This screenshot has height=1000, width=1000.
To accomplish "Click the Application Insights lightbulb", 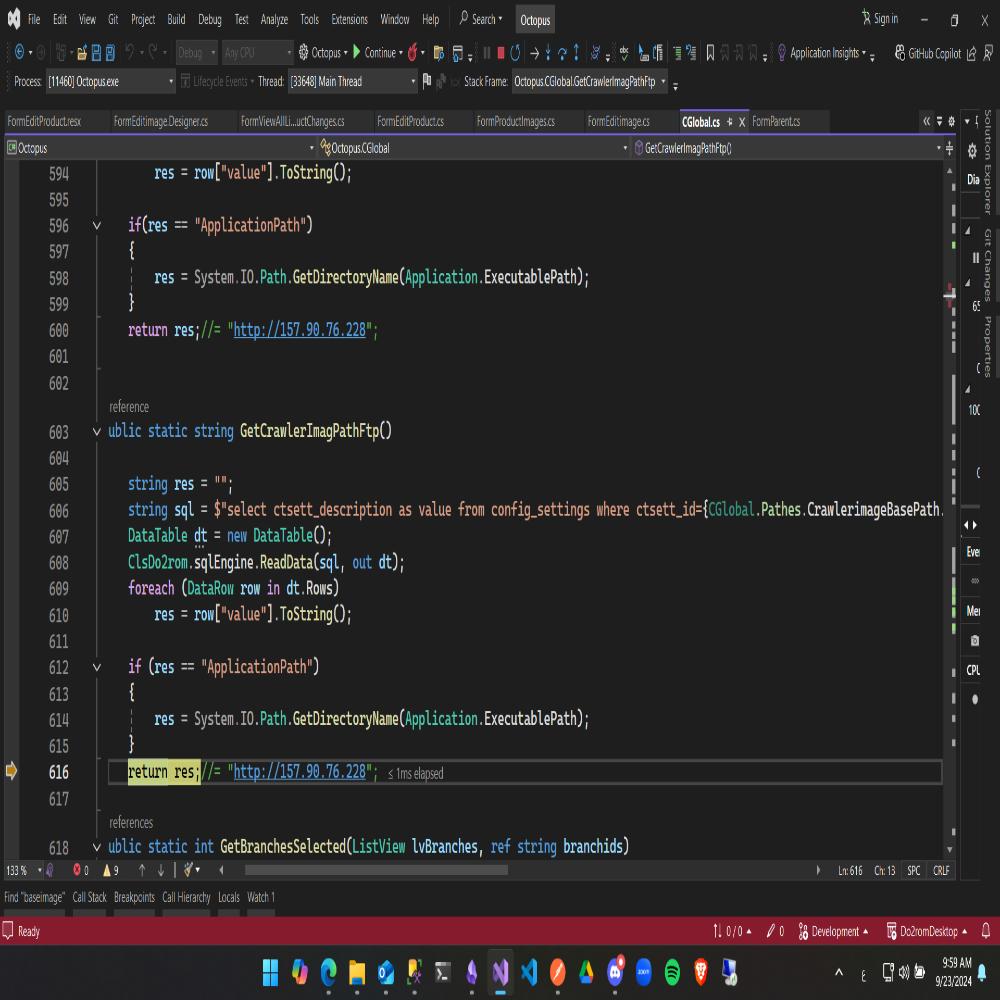I will pos(781,53).
